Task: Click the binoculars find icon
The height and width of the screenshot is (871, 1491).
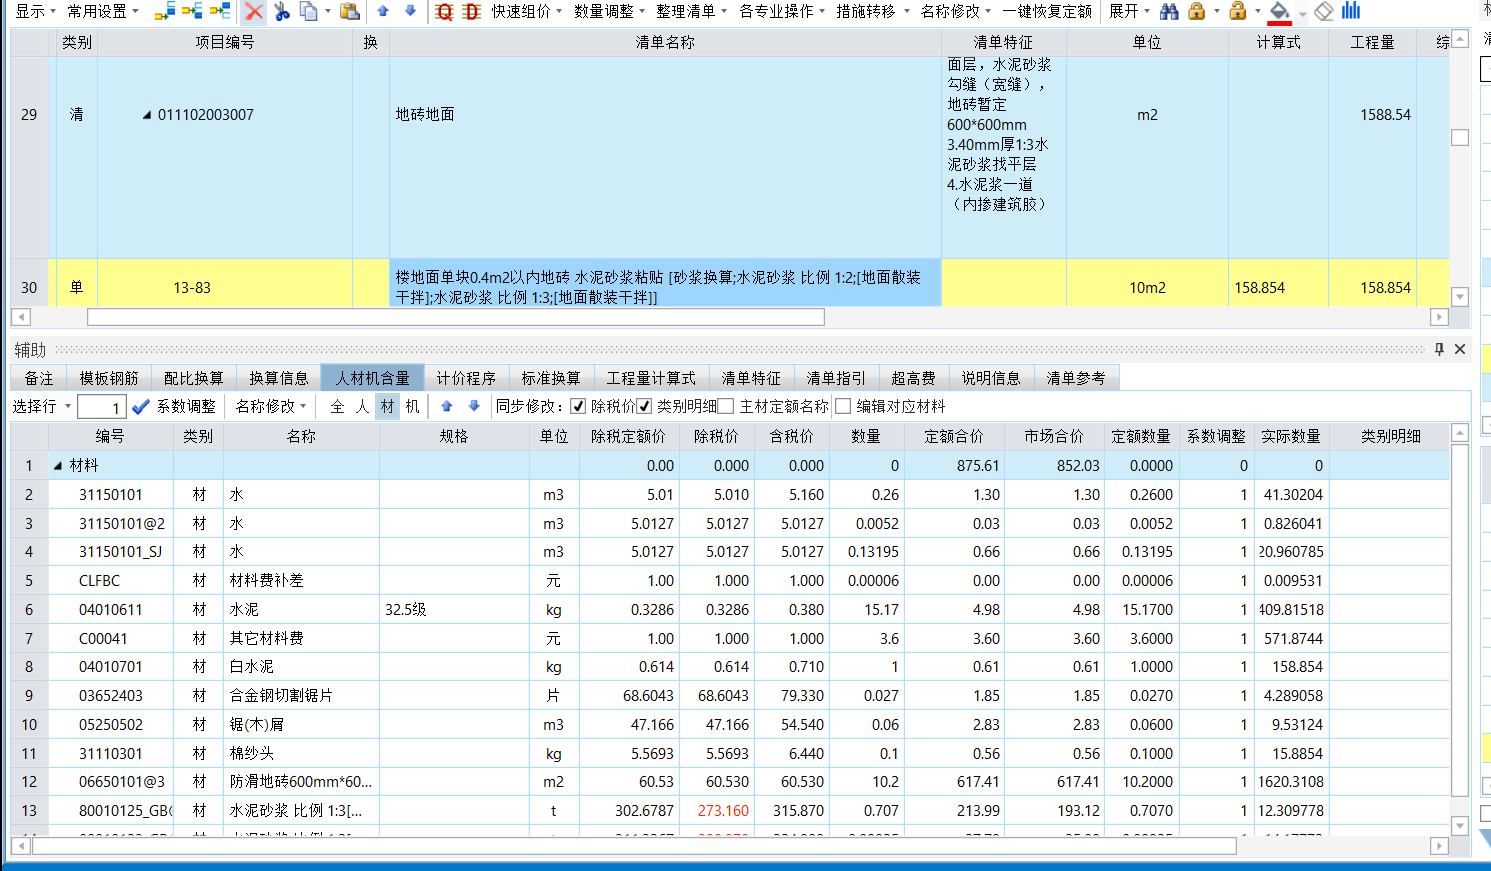Action: (1169, 11)
